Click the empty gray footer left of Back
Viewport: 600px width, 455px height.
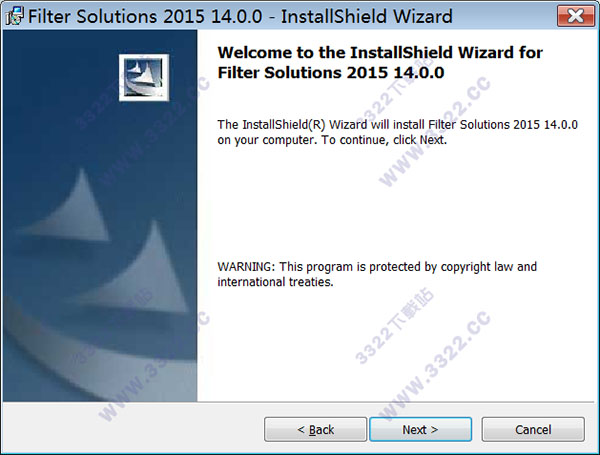click(x=132, y=429)
